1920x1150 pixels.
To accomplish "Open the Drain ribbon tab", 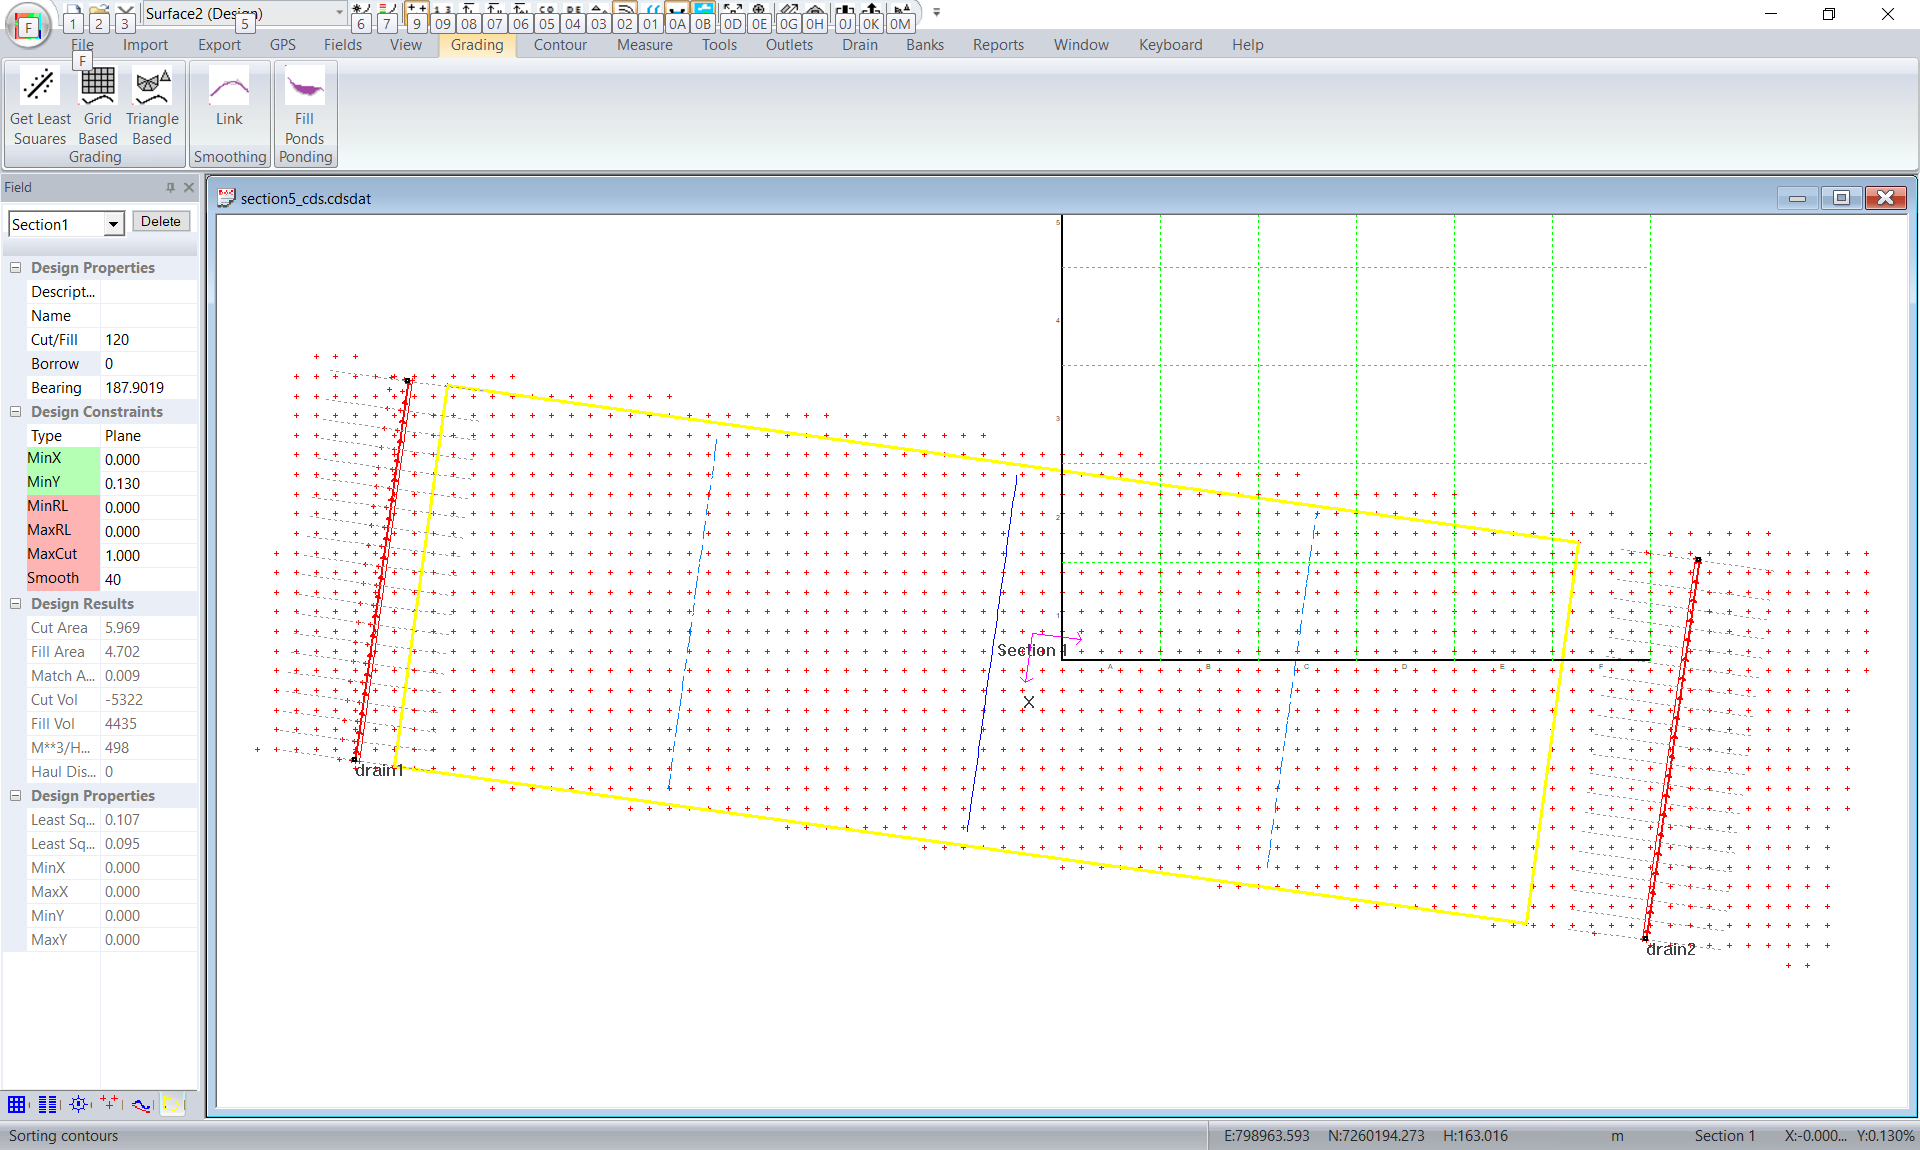I will point(859,45).
